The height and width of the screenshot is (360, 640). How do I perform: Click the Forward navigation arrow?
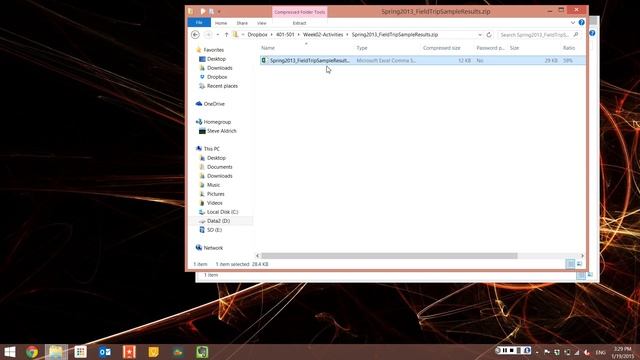208,35
